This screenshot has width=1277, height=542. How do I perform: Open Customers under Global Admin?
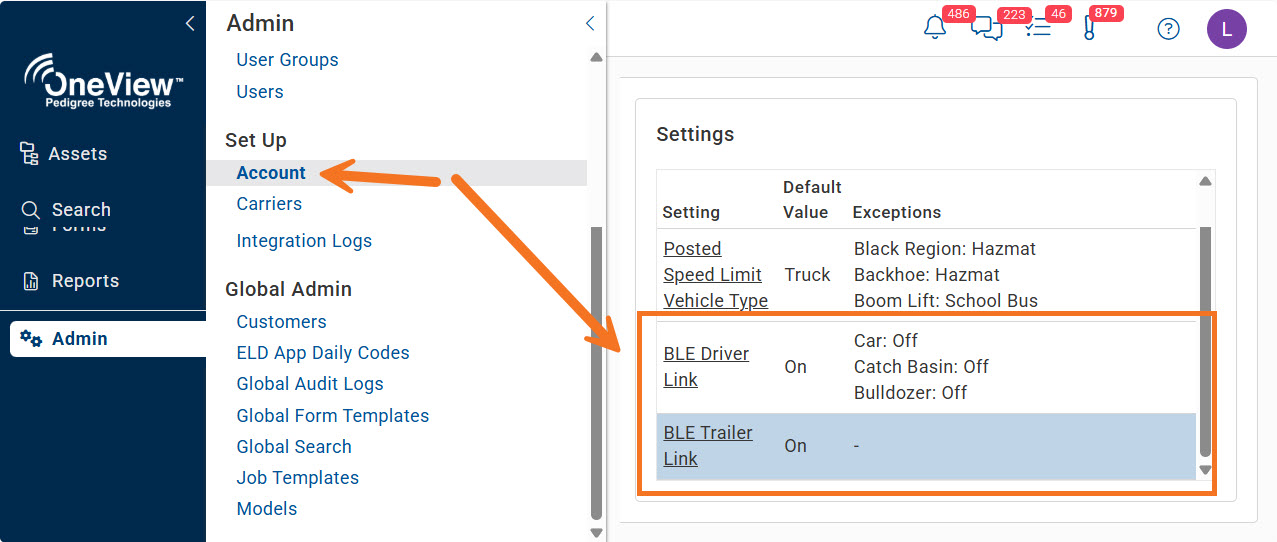pyautogui.click(x=281, y=322)
